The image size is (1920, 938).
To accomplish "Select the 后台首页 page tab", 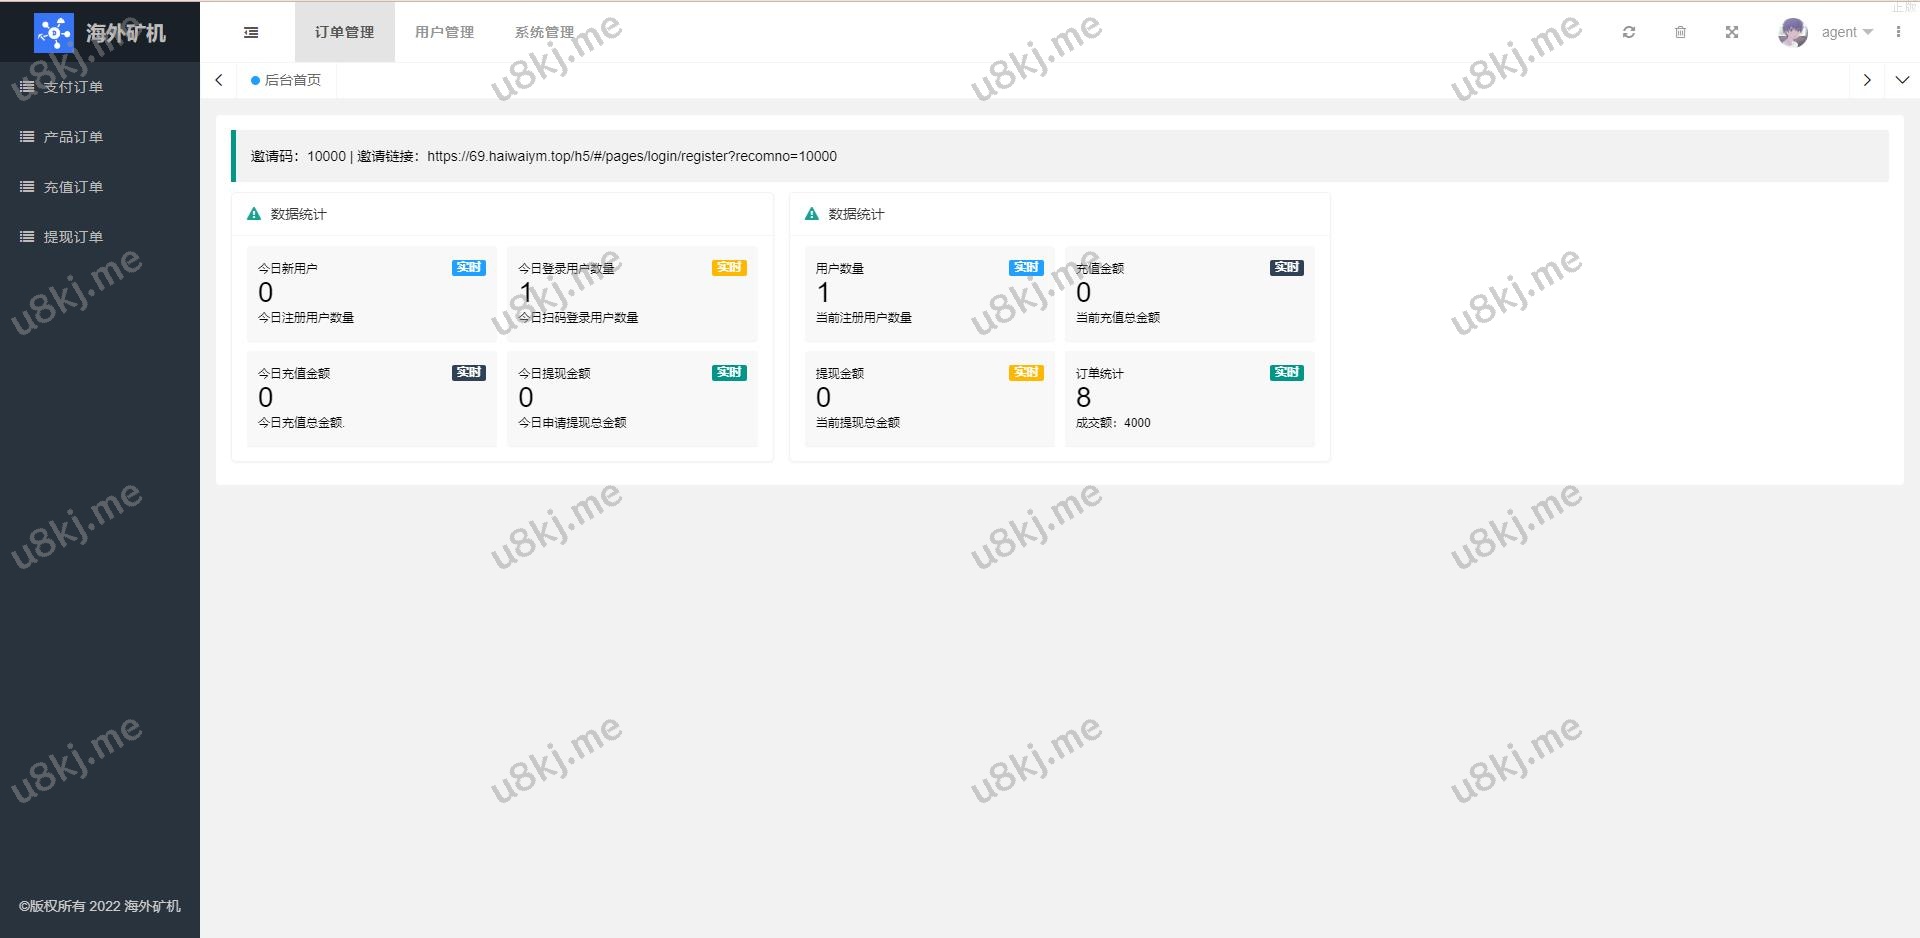I will 292,80.
